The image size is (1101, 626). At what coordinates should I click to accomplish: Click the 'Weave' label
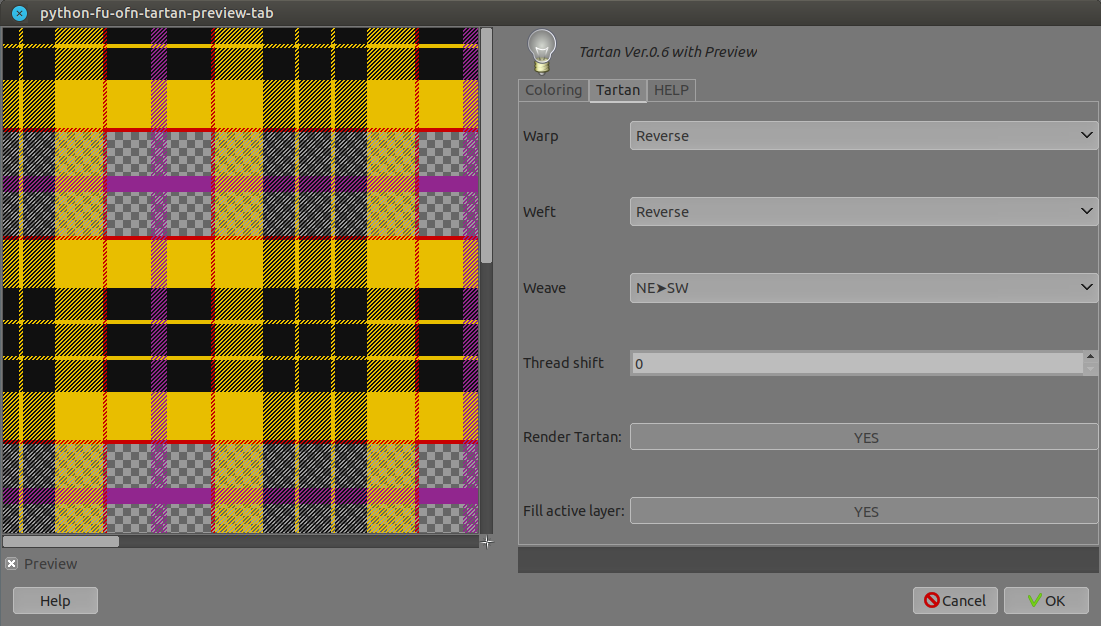point(544,288)
